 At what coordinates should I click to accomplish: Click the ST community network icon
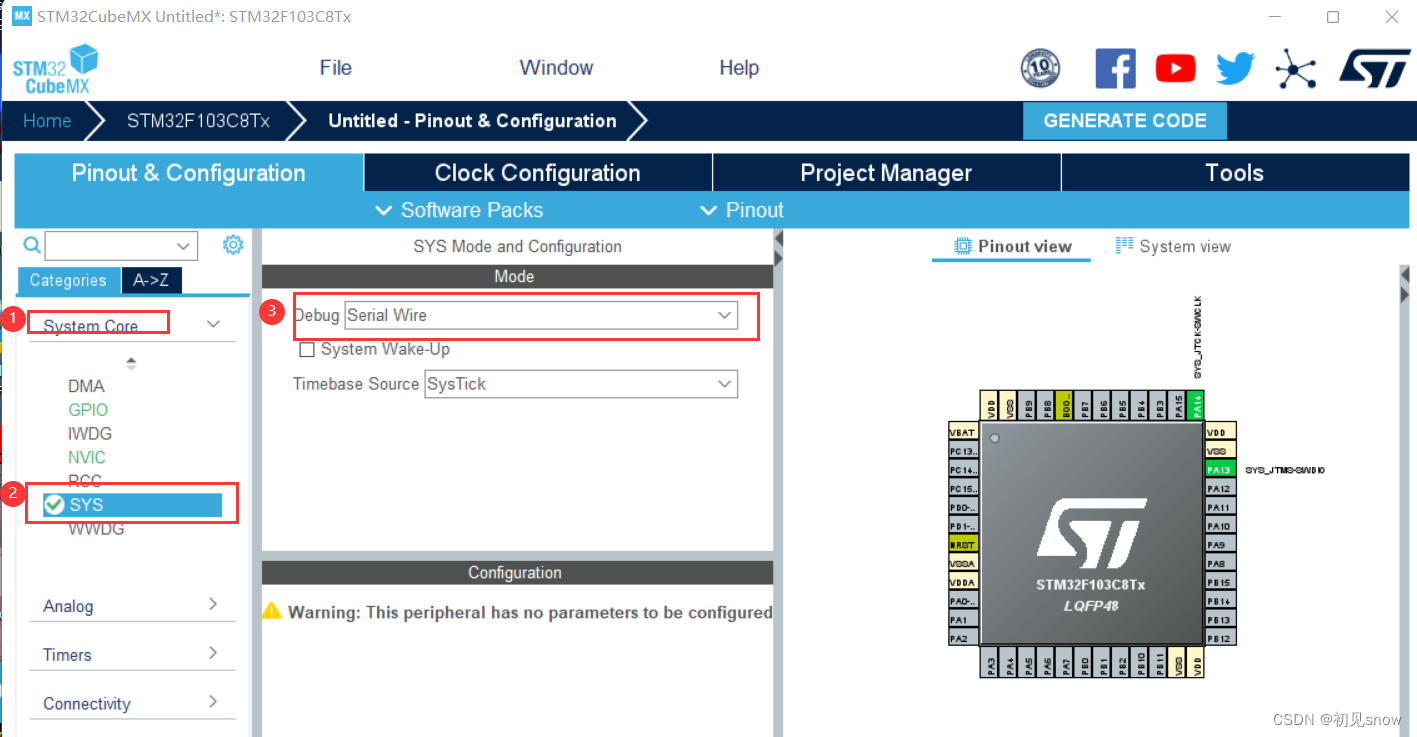click(1296, 68)
